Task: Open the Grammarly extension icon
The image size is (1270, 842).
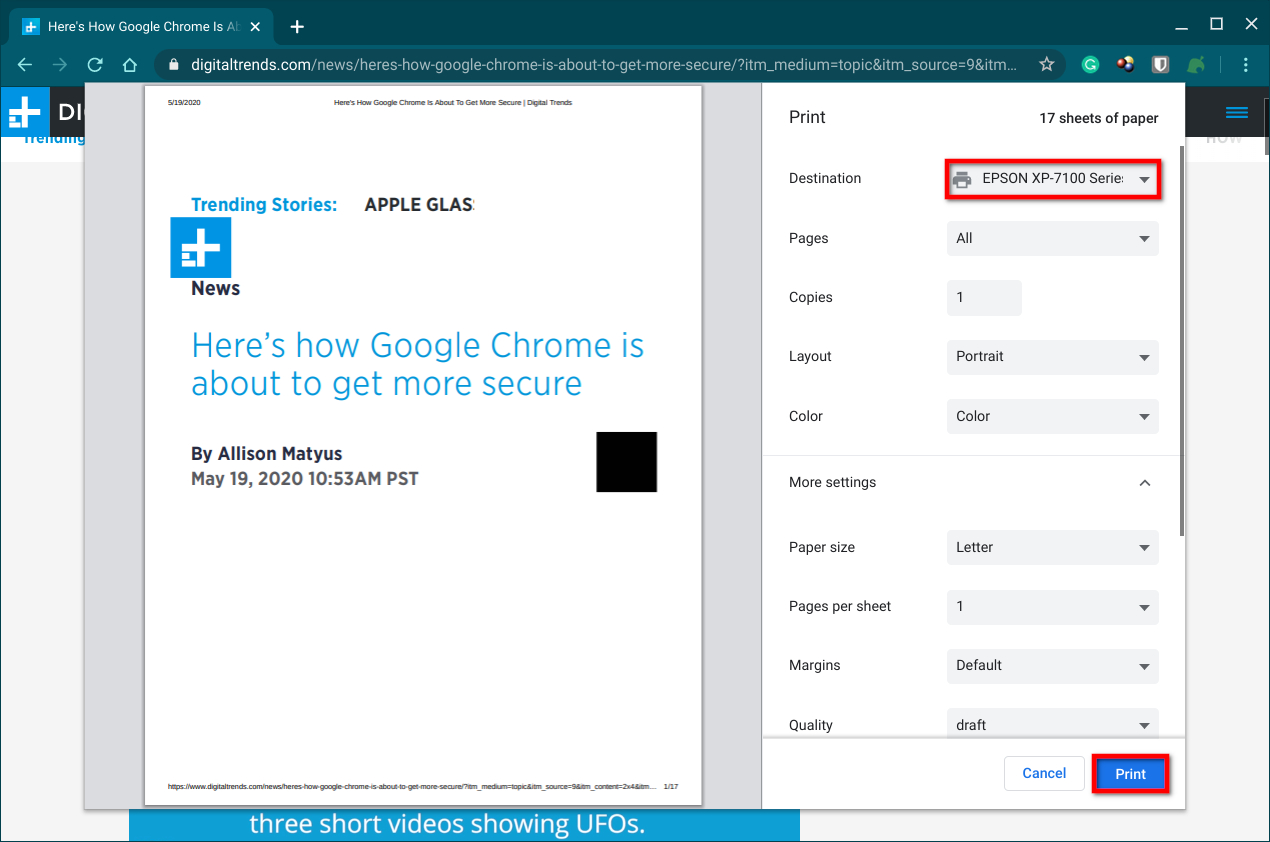Action: 1091,65
